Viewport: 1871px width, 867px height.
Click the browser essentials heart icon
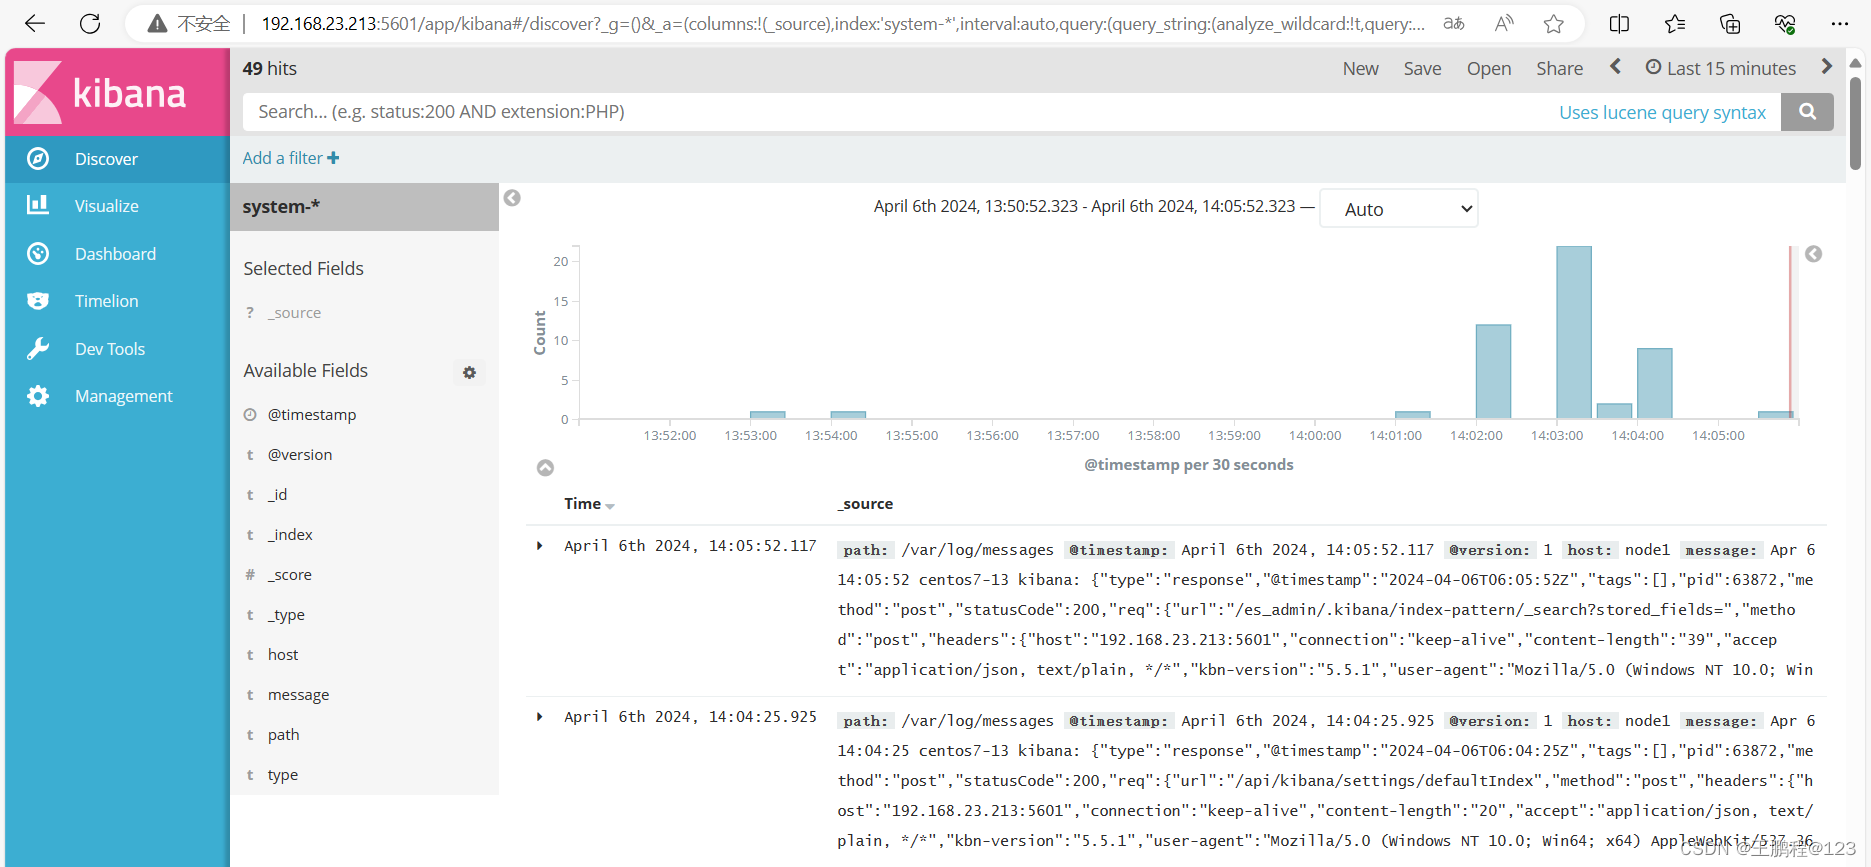[1785, 23]
